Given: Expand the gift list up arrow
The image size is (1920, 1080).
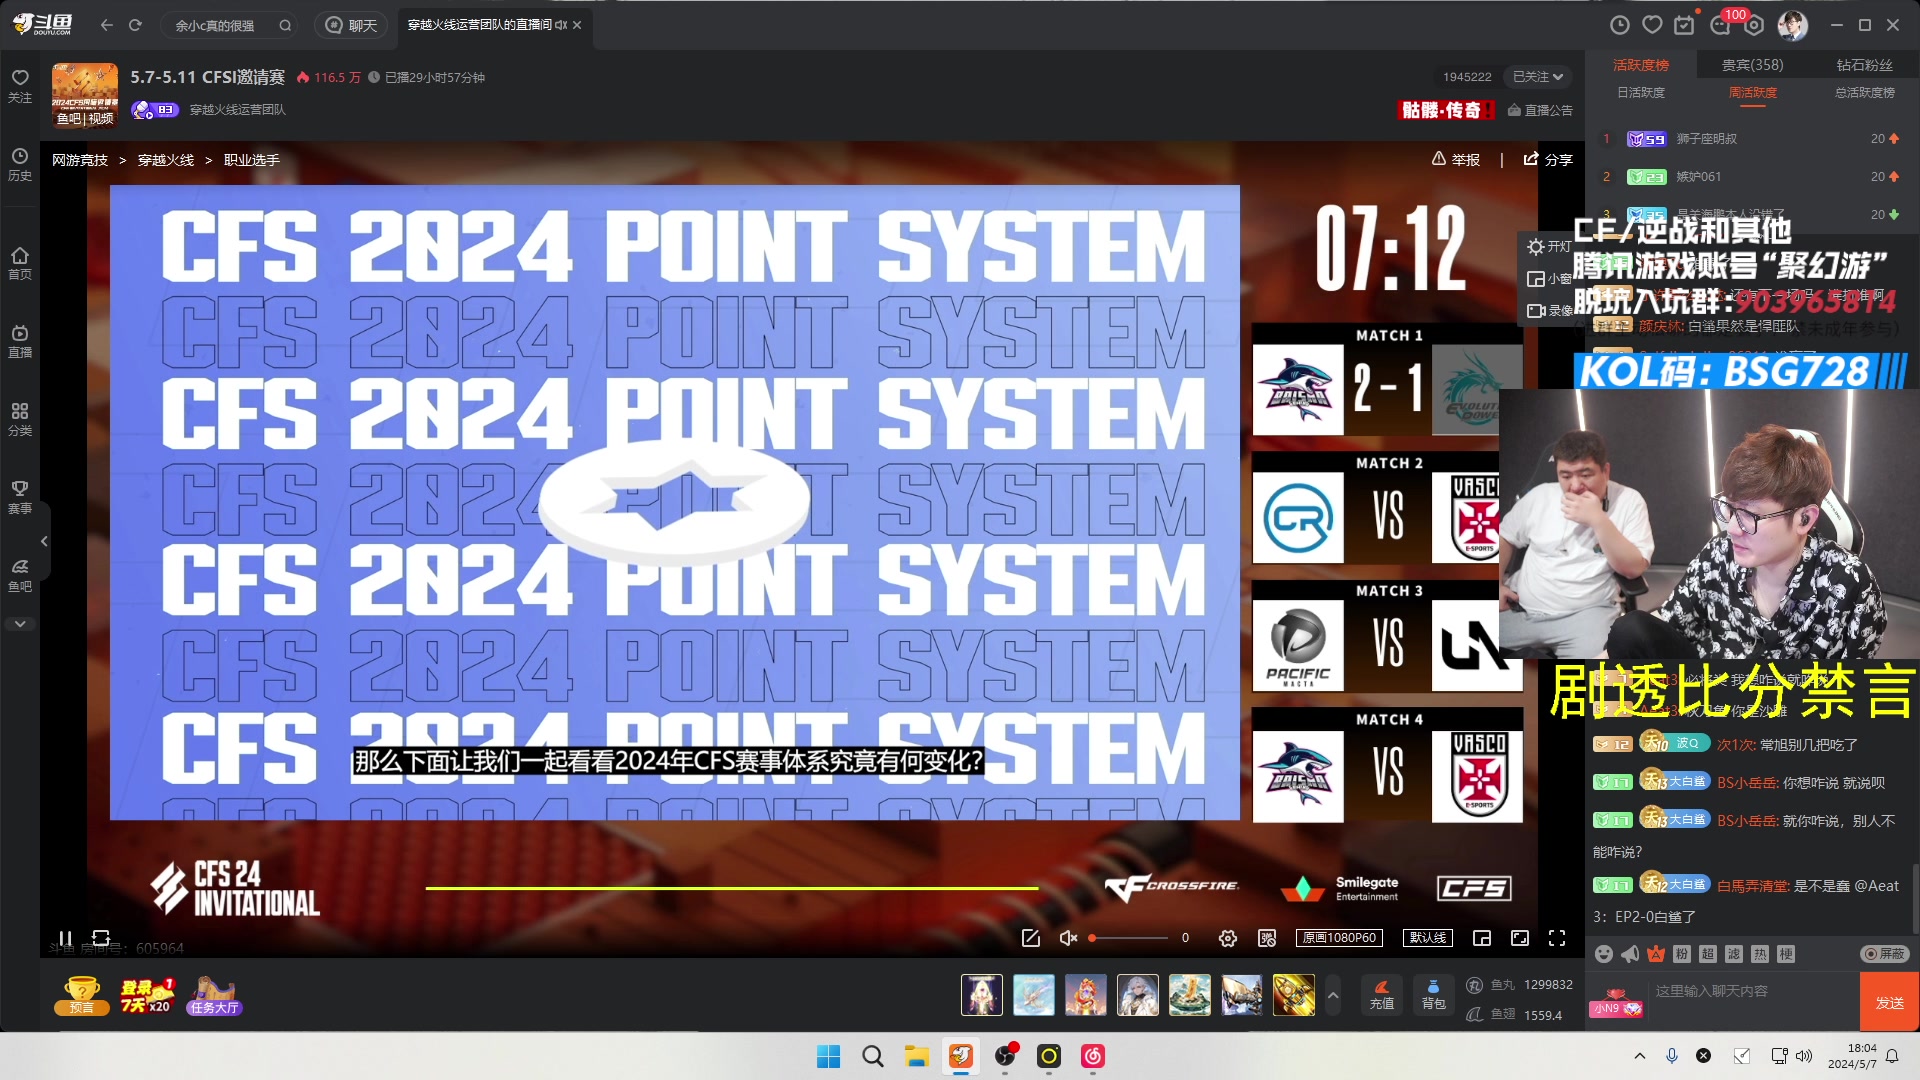Looking at the screenshot, I should [1332, 995].
